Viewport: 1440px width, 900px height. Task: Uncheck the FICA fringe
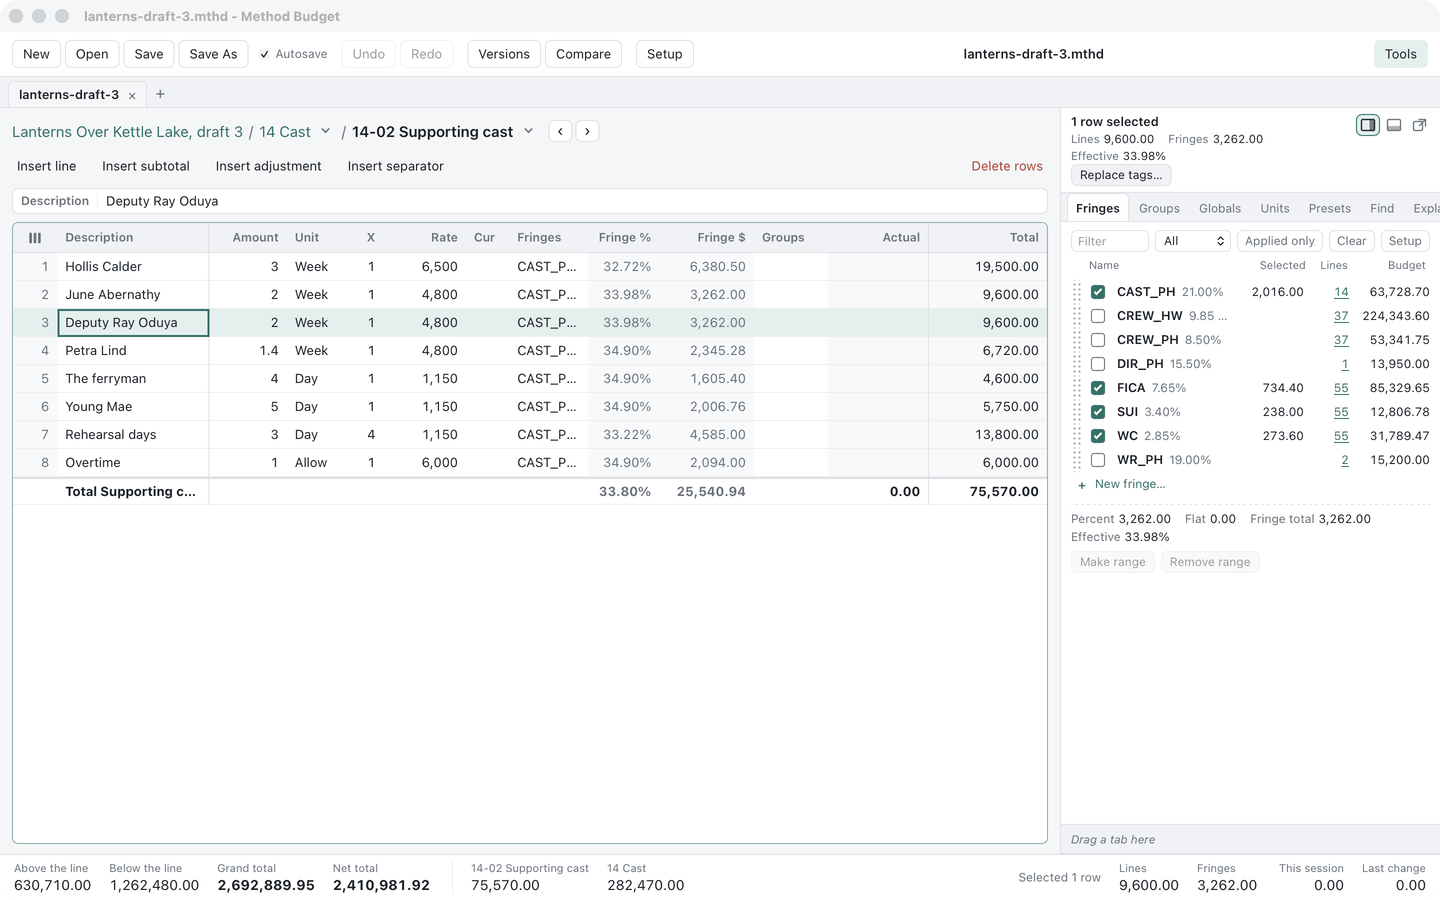(x=1098, y=388)
